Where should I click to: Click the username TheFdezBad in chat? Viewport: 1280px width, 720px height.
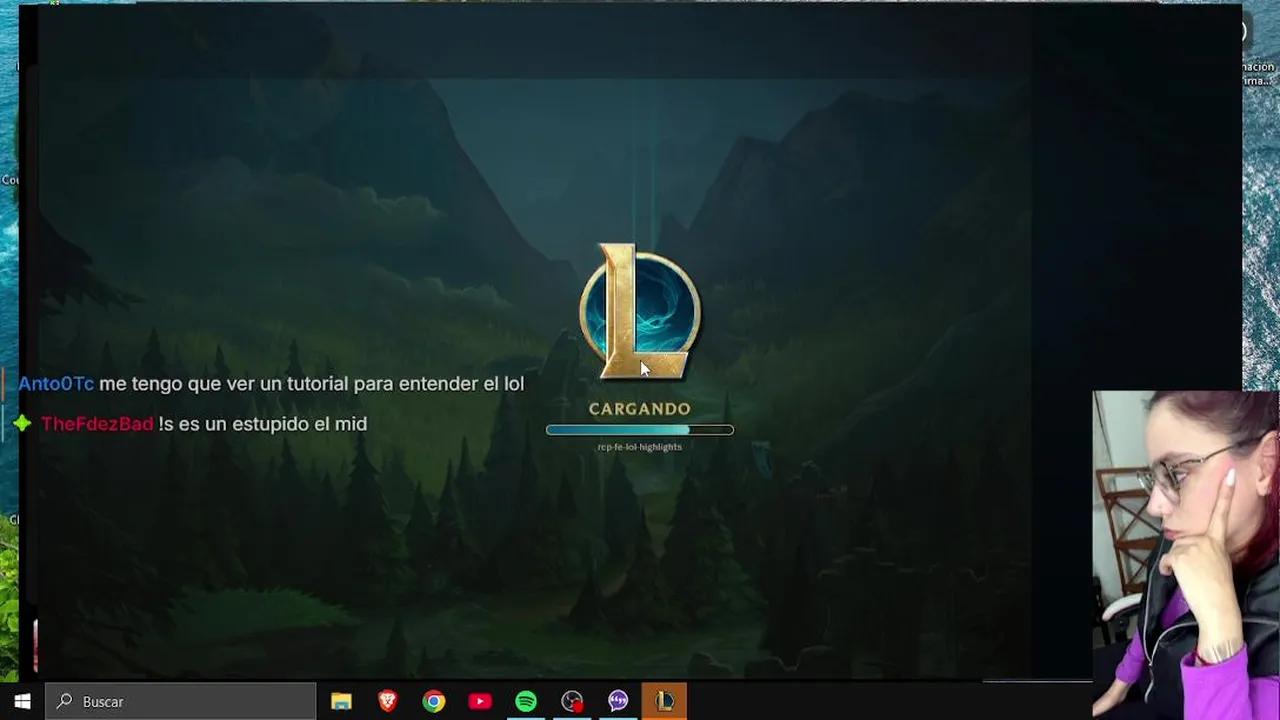tap(97, 424)
